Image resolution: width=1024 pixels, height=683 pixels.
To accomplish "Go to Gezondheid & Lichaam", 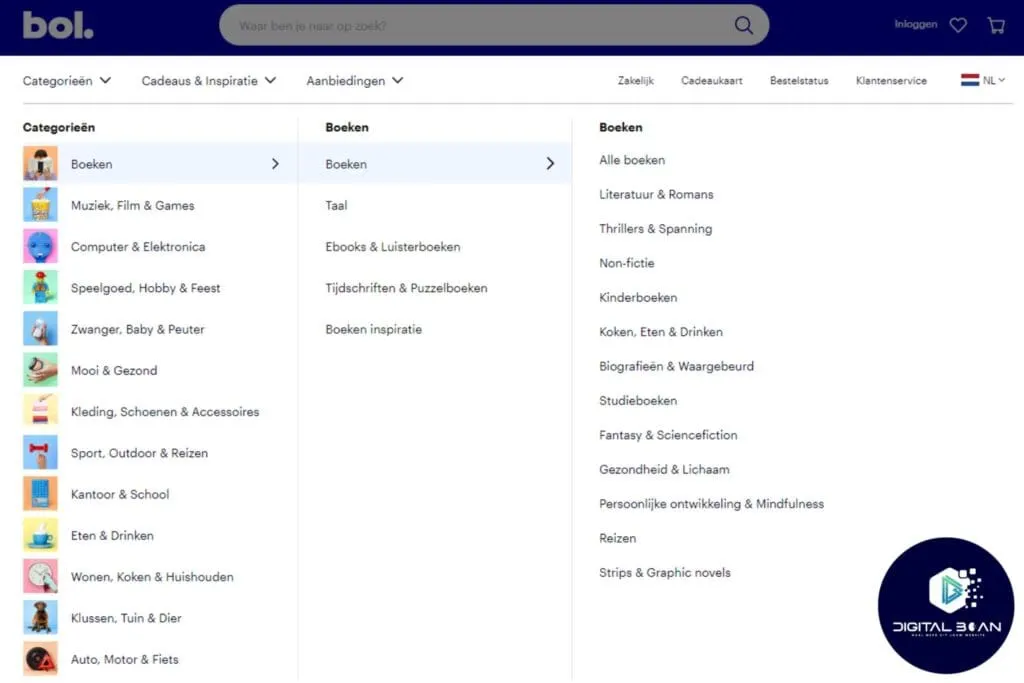I will point(664,469).
